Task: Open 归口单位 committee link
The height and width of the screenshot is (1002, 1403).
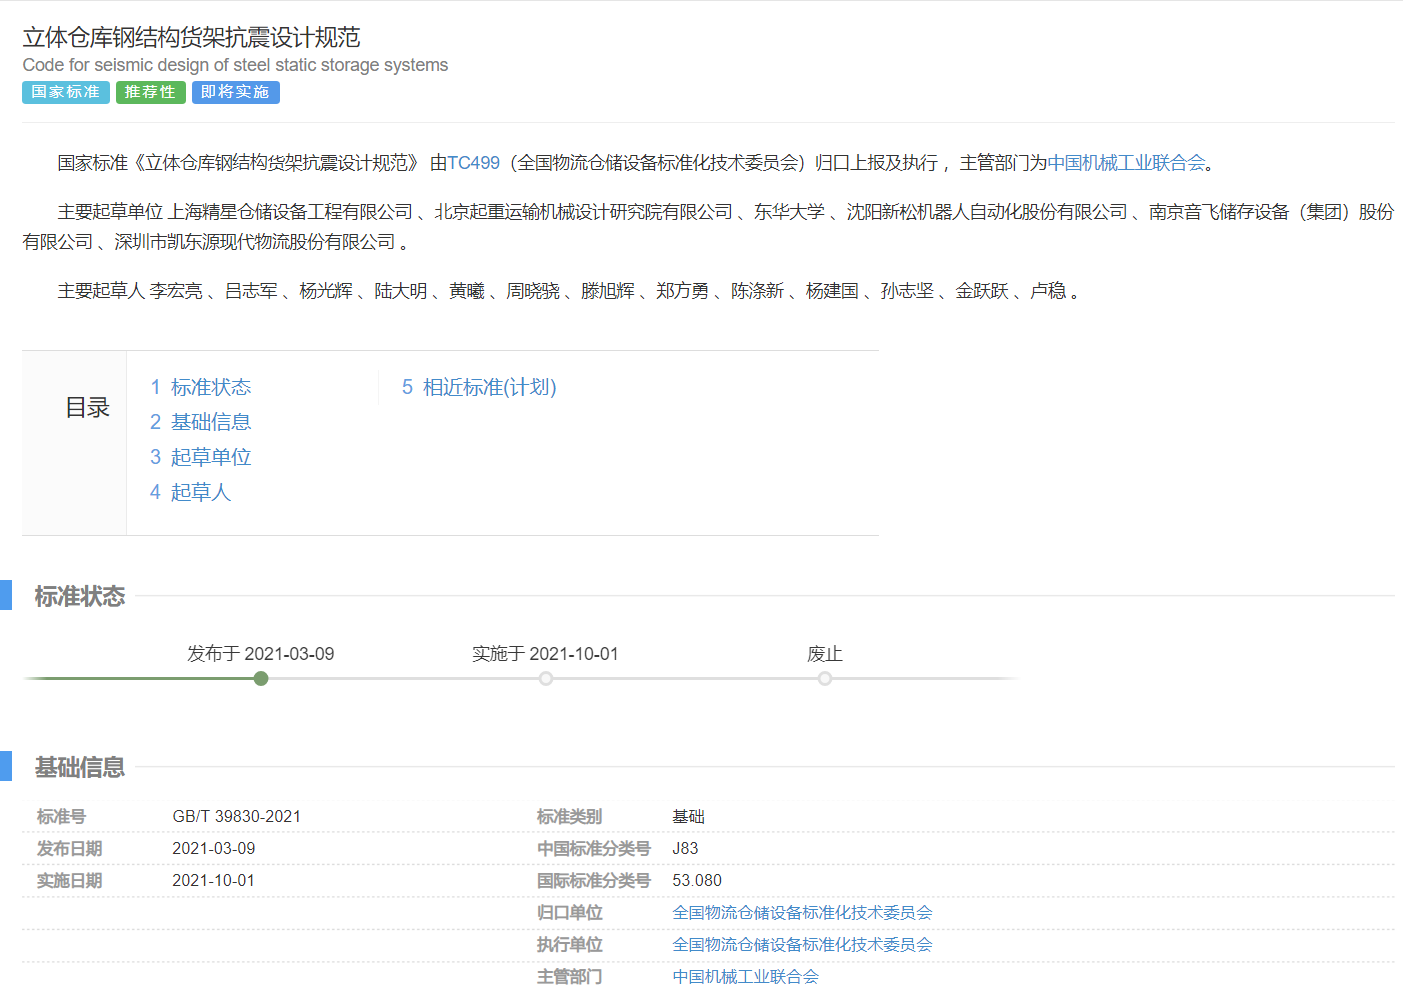Action: [802, 913]
